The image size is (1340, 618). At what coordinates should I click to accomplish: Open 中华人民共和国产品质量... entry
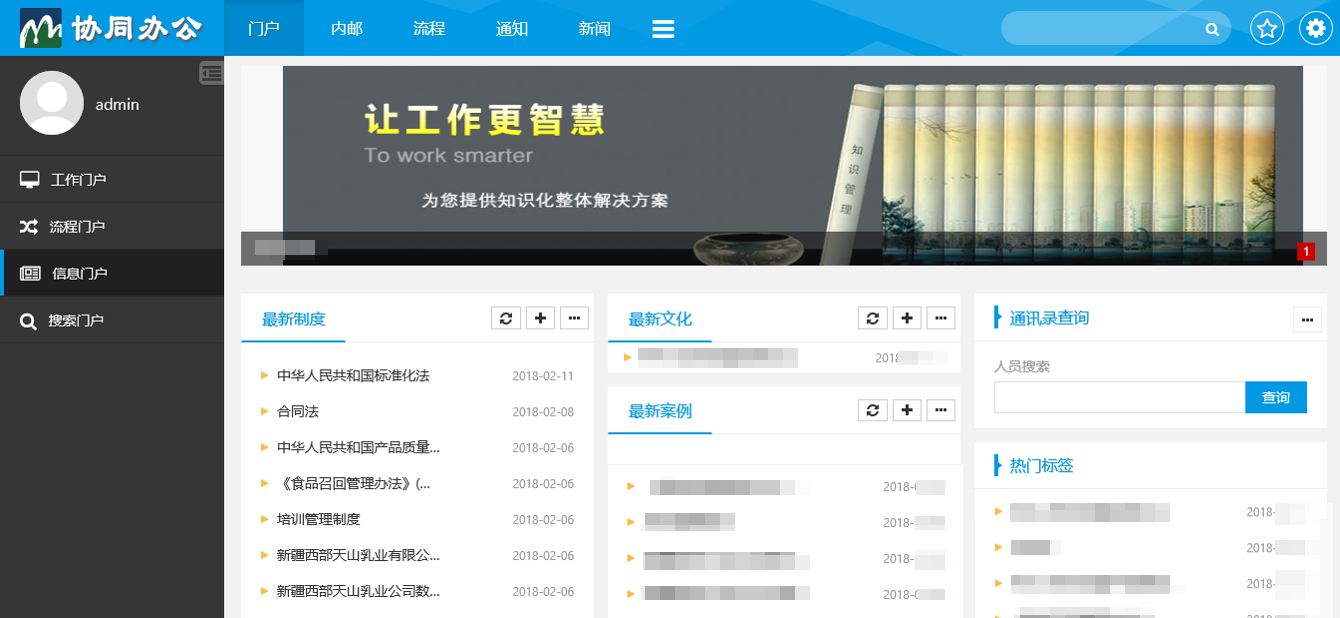(x=358, y=448)
